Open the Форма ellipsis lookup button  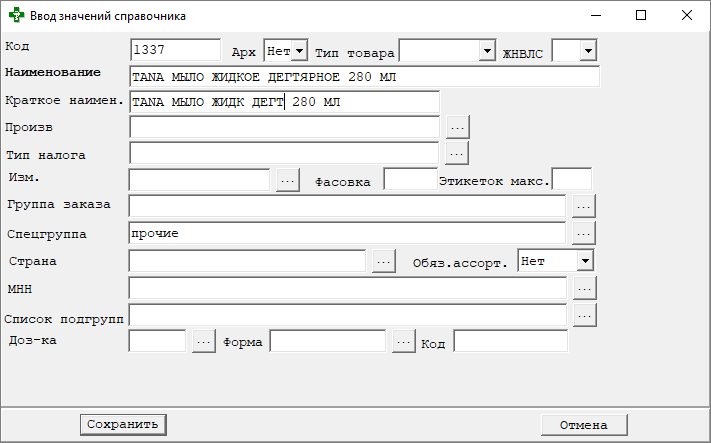(403, 342)
